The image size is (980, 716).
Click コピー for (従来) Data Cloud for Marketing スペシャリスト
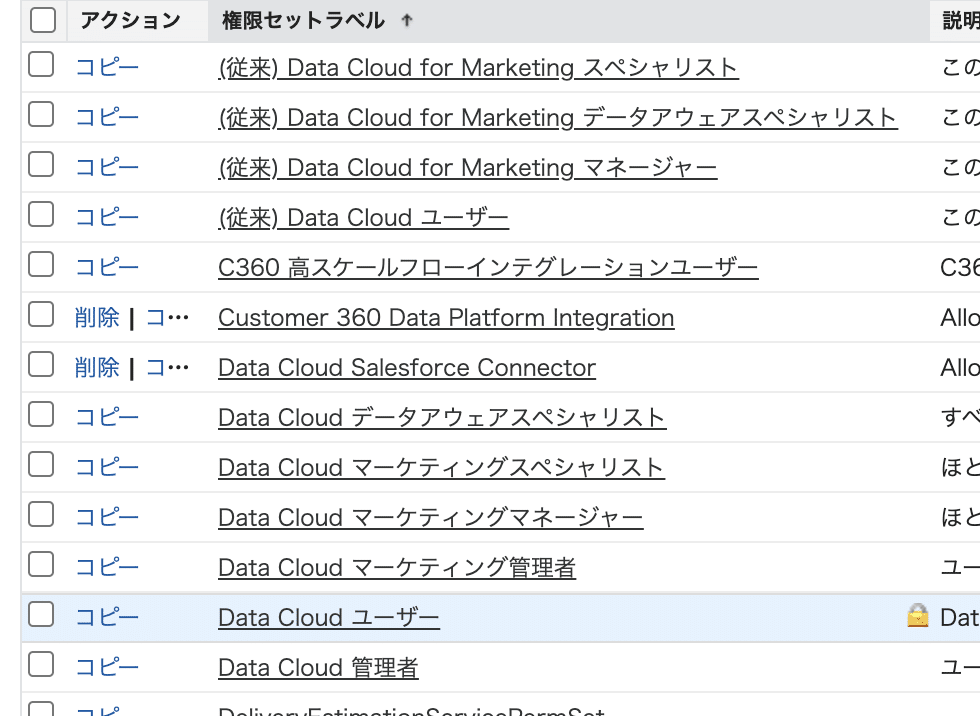(x=107, y=67)
